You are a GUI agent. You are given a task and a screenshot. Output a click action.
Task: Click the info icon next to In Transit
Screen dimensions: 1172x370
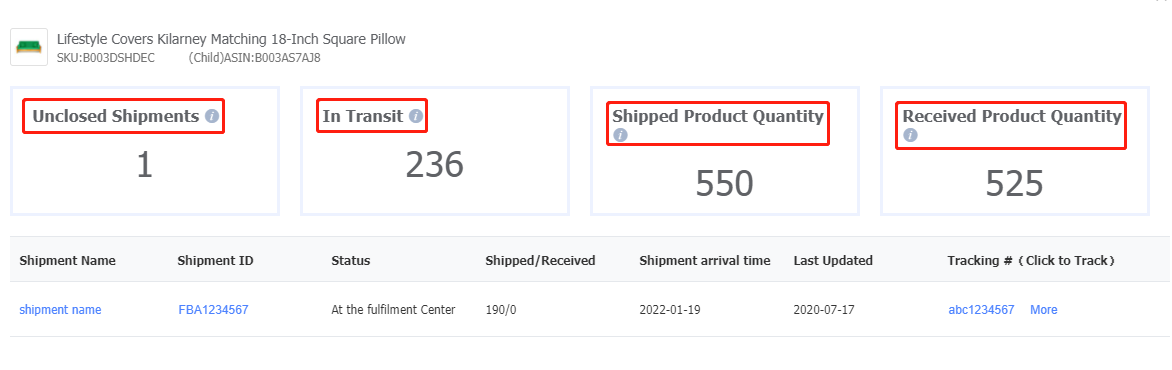(x=416, y=117)
